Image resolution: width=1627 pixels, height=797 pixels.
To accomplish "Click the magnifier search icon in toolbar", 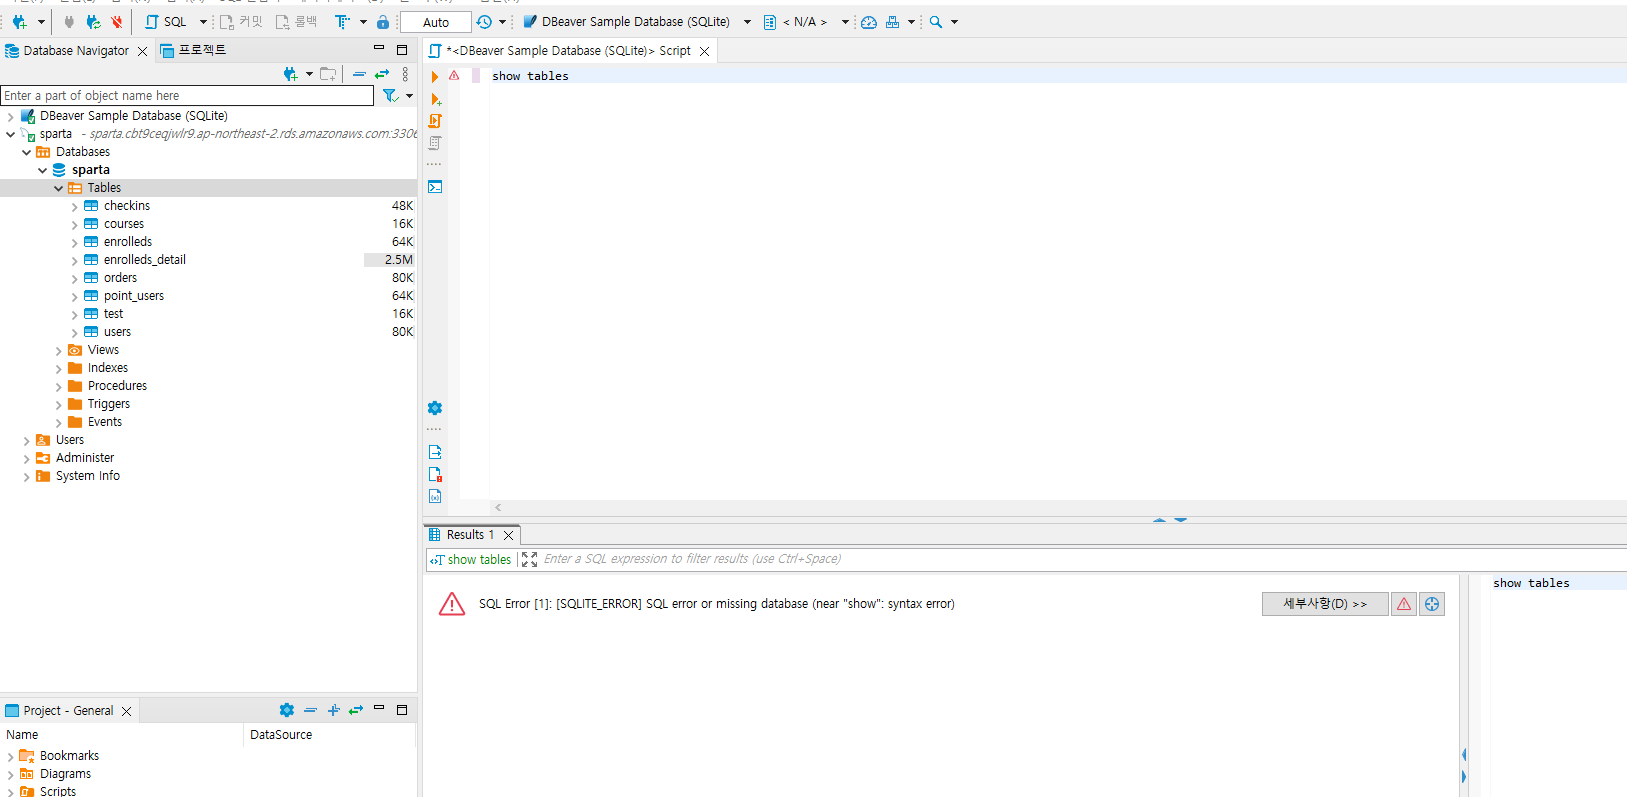I will click(936, 22).
